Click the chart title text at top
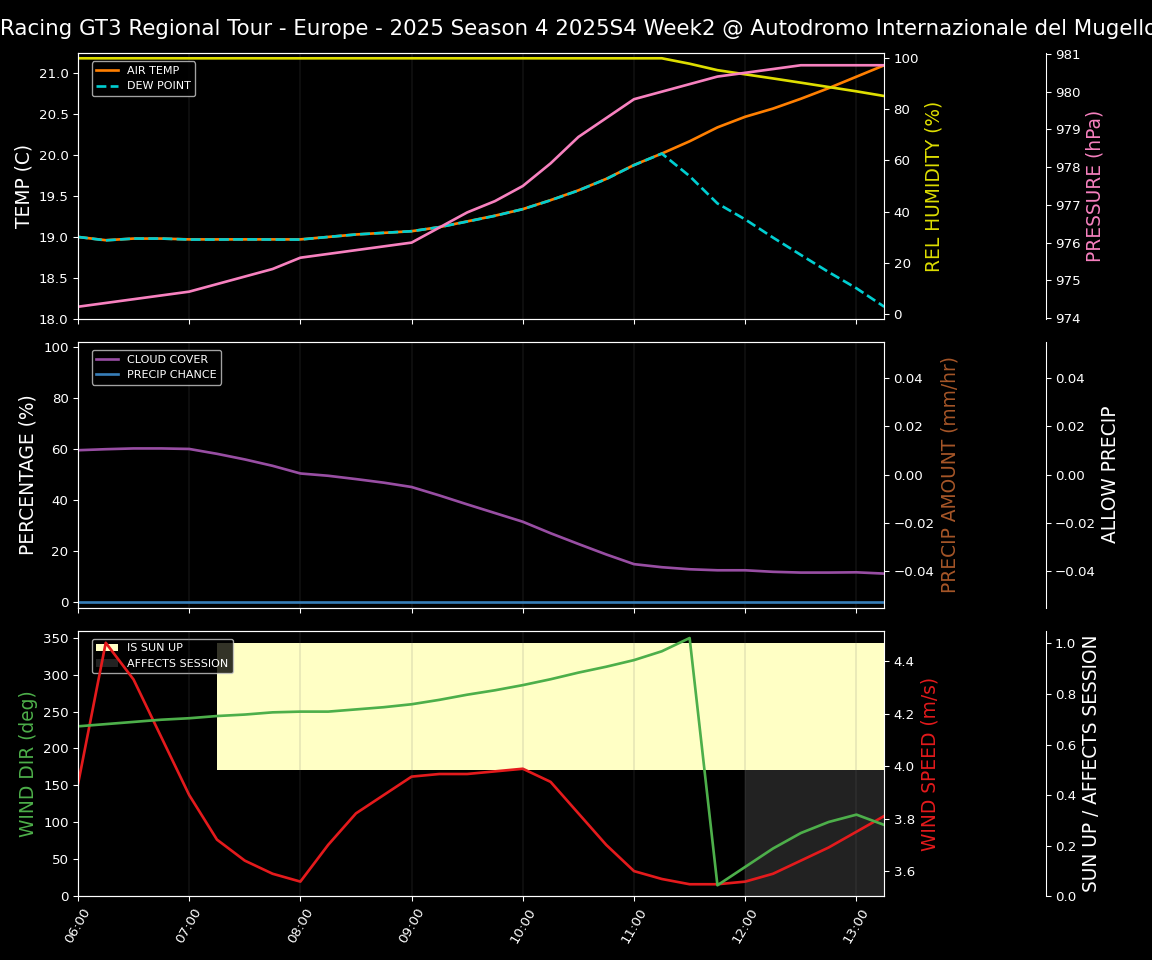 click(576, 28)
